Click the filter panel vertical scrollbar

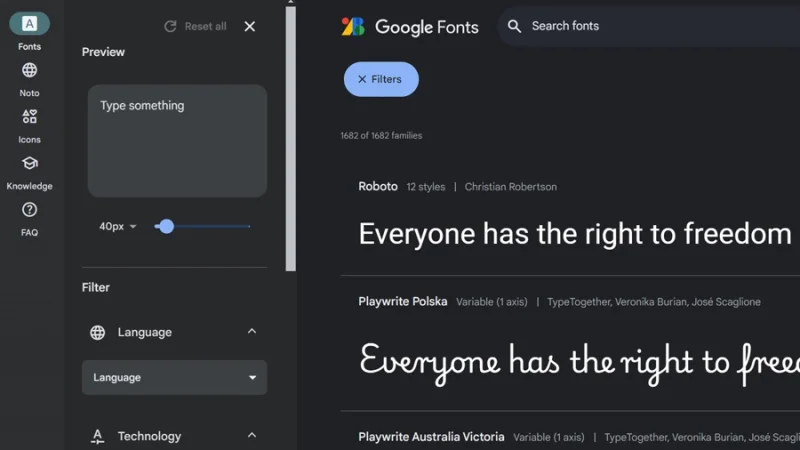[x=291, y=138]
